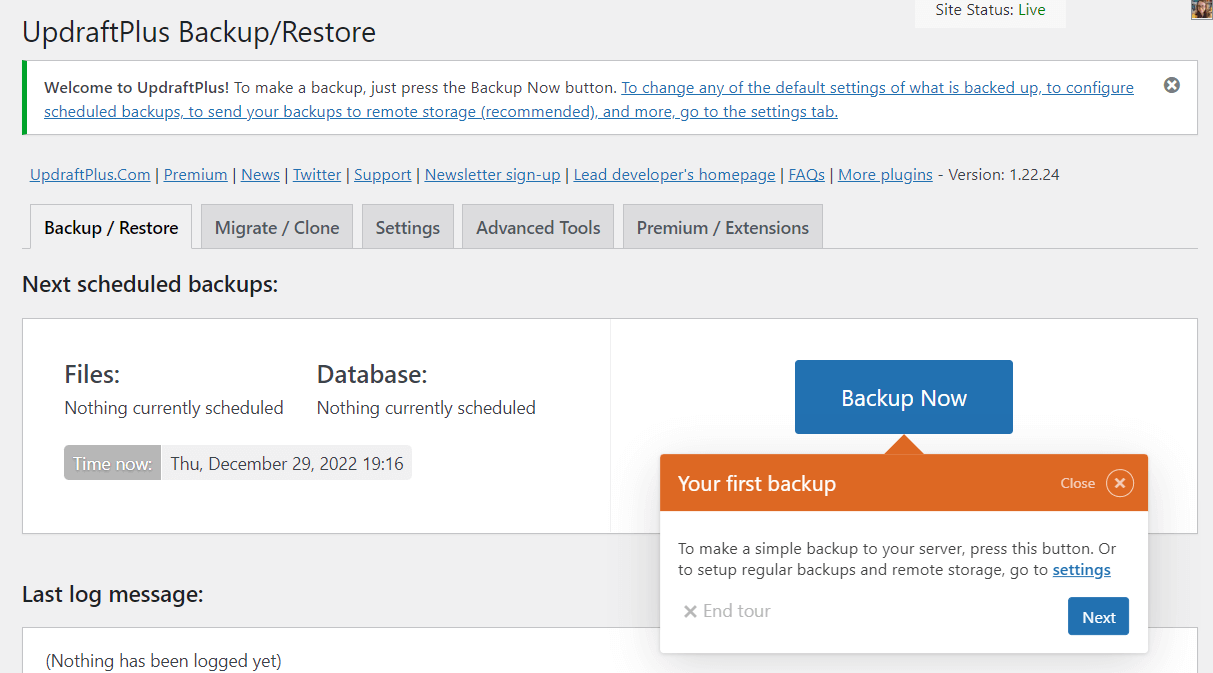
Task: Open the Premium link
Action: click(x=195, y=174)
